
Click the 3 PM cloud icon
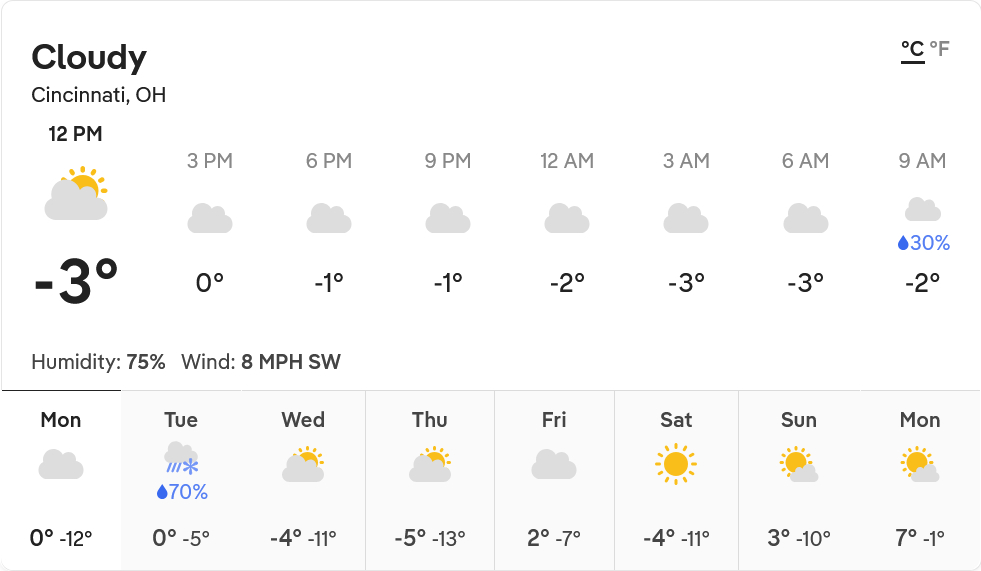click(210, 218)
